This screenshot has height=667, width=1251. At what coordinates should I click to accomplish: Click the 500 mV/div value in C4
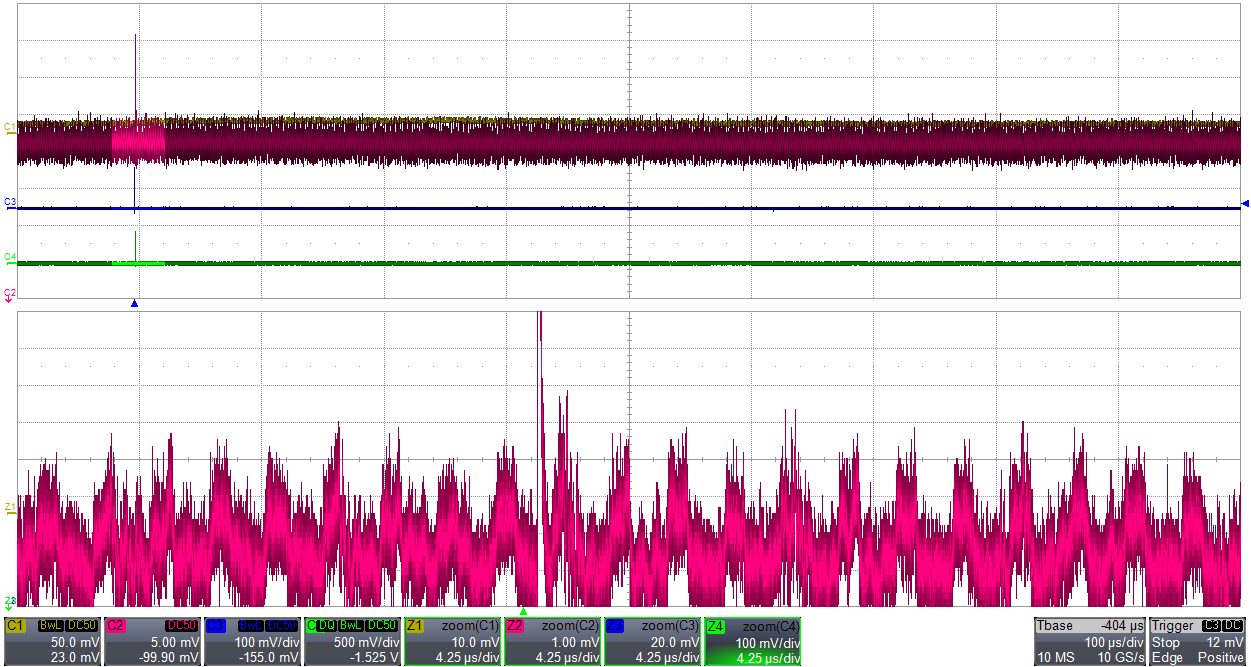click(x=366, y=642)
